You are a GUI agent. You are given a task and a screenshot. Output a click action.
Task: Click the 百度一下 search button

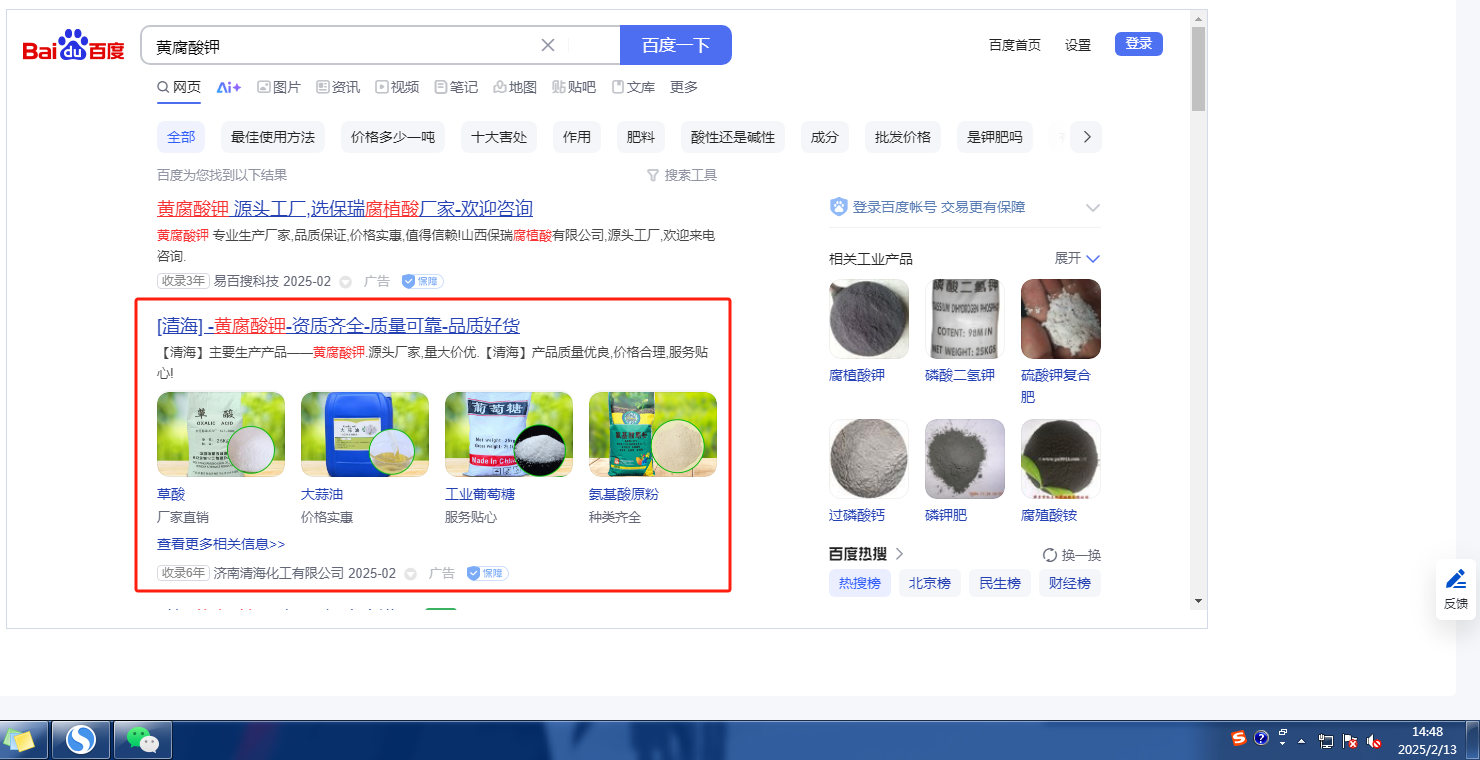[x=676, y=45]
